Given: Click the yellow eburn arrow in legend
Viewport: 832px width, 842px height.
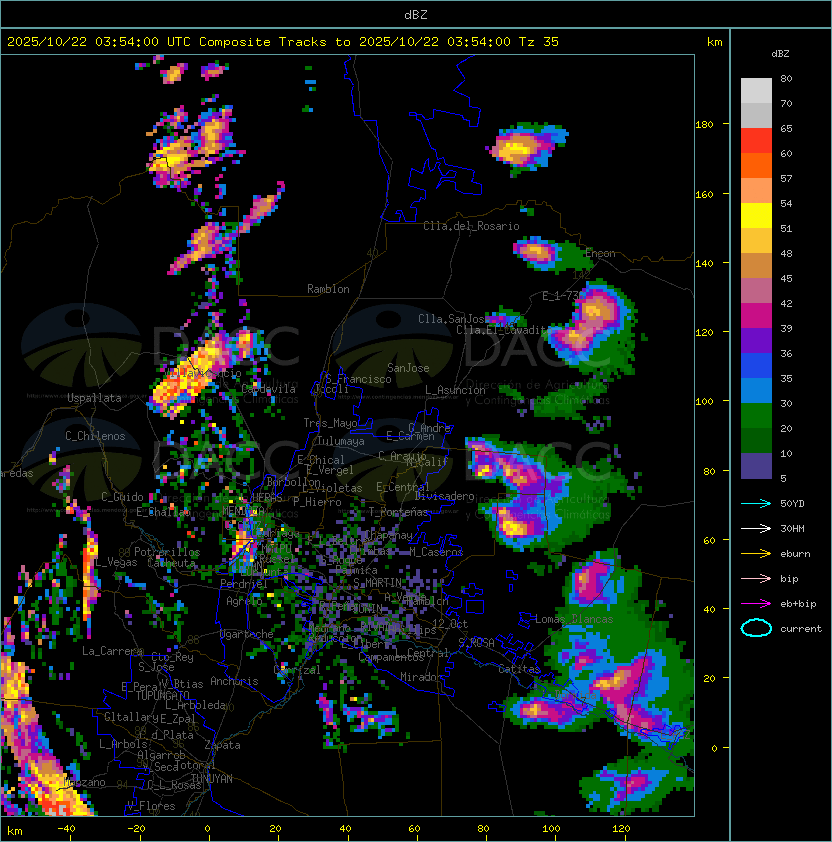Looking at the screenshot, I should pyautogui.click(x=756, y=554).
